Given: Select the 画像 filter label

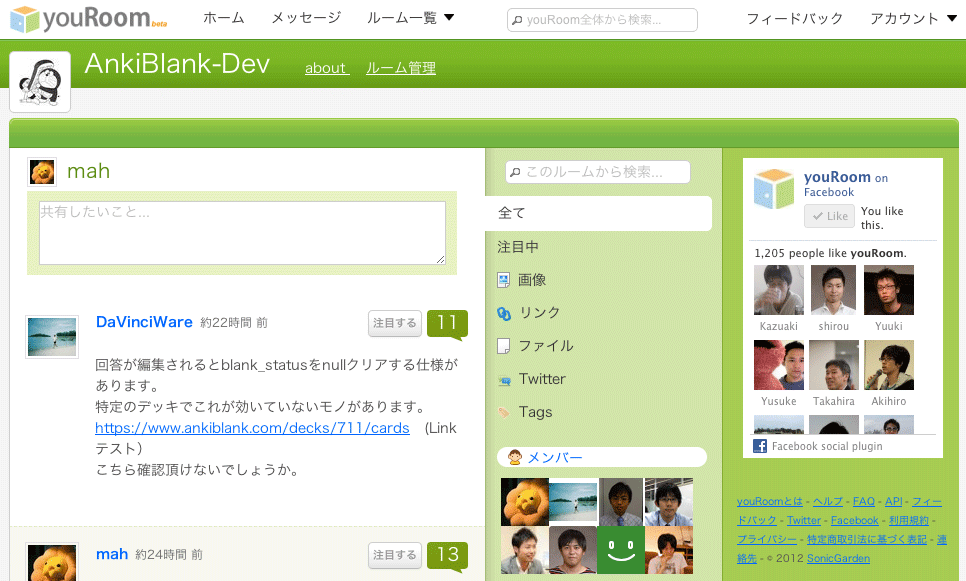Looking at the screenshot, I should [532, 280].
